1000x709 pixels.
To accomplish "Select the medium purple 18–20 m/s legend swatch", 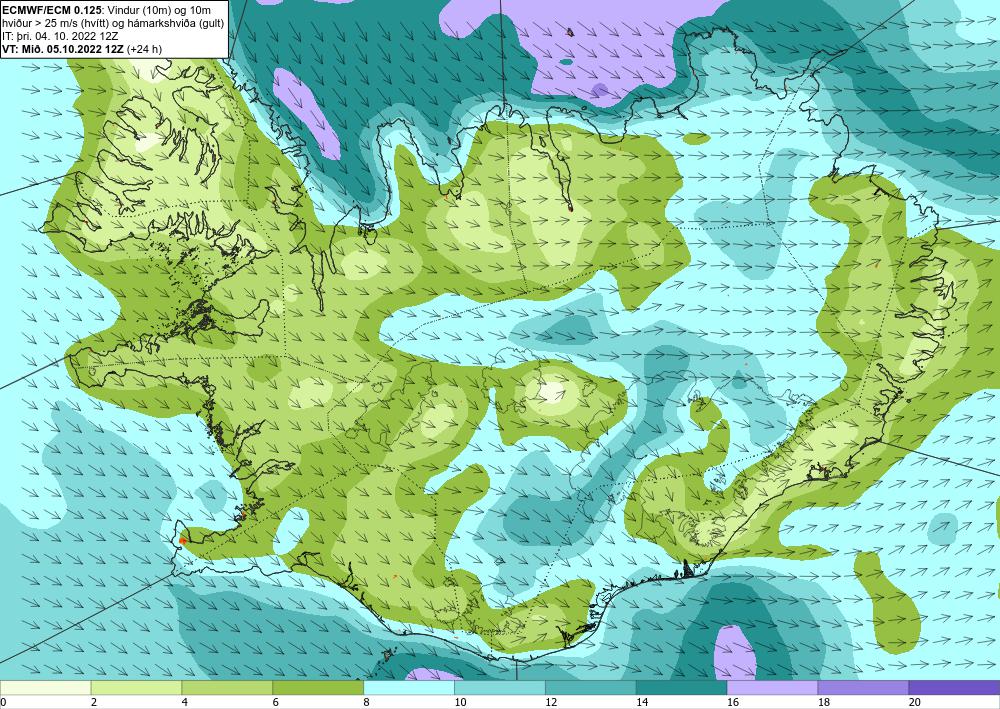I will pyautogui.click(x=864, y=688).
